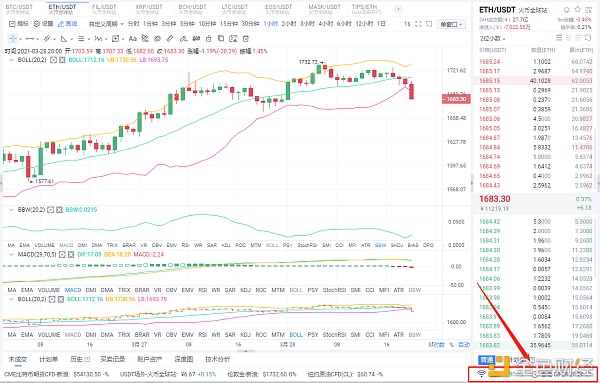The height and width of the screenshot is (383, 600).
Task: Open the 指标 indicators button
Action: [x=19, y=24]
